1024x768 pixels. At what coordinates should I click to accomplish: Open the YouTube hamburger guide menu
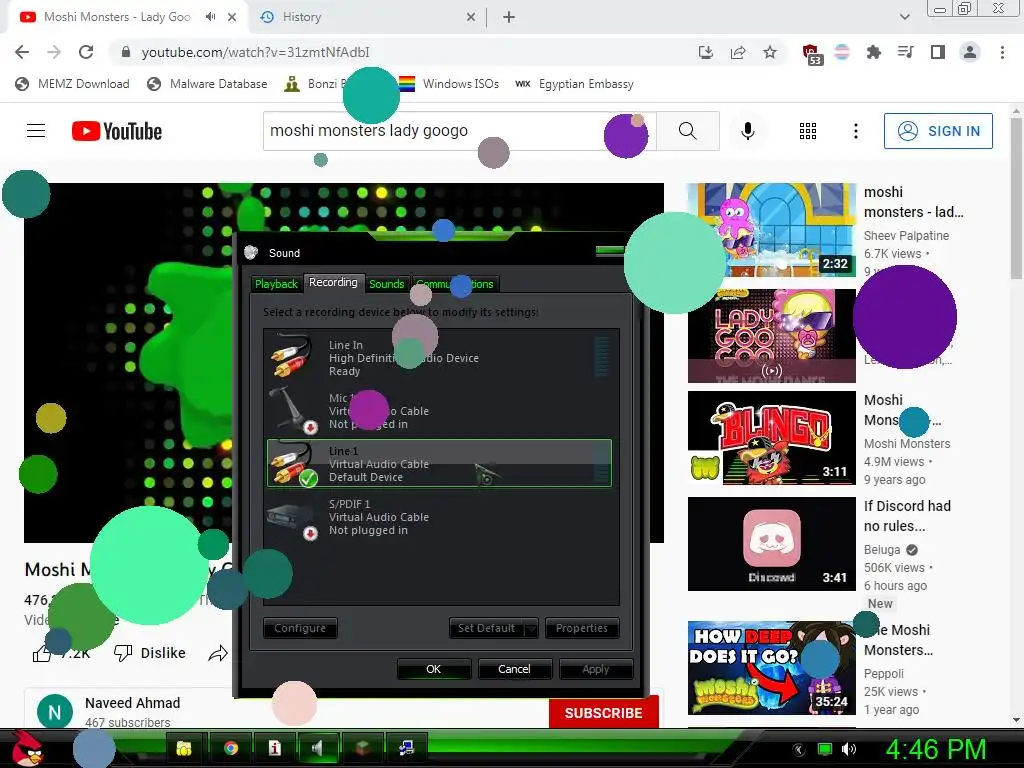(x=36, y=131)
